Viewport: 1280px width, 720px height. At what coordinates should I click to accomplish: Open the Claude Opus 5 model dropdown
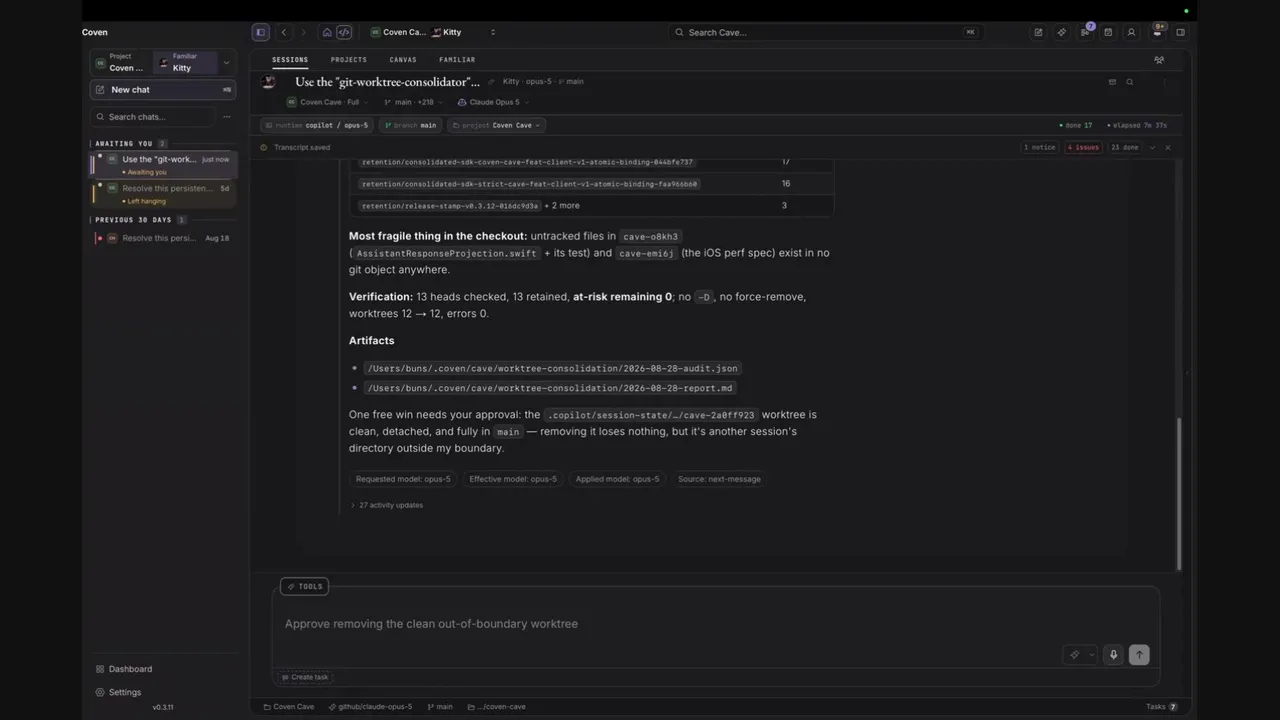[494, 102]
